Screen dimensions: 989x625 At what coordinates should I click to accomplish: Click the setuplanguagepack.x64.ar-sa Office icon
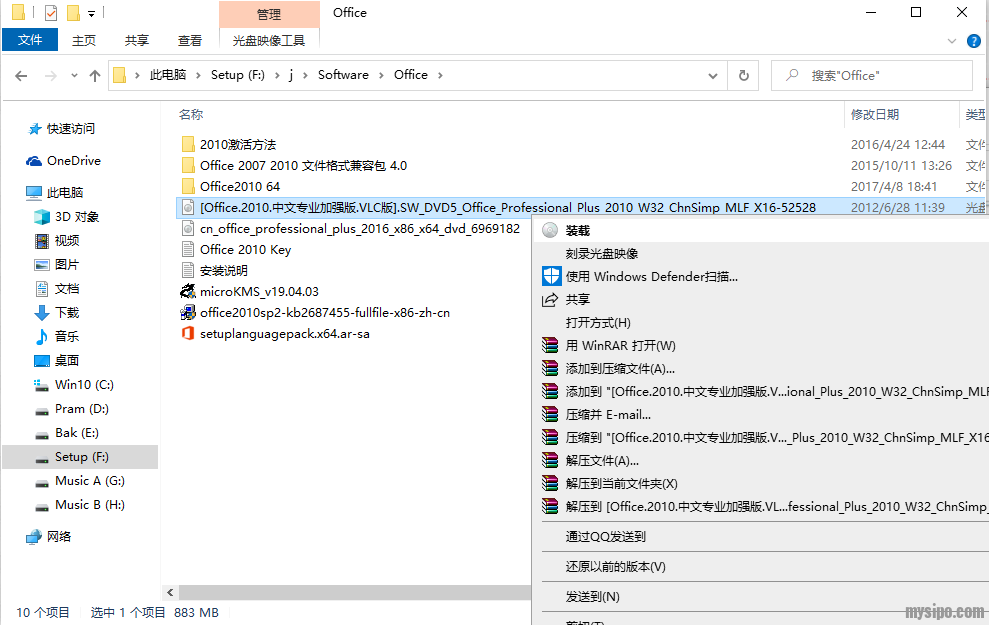click(x=187, y=333)
